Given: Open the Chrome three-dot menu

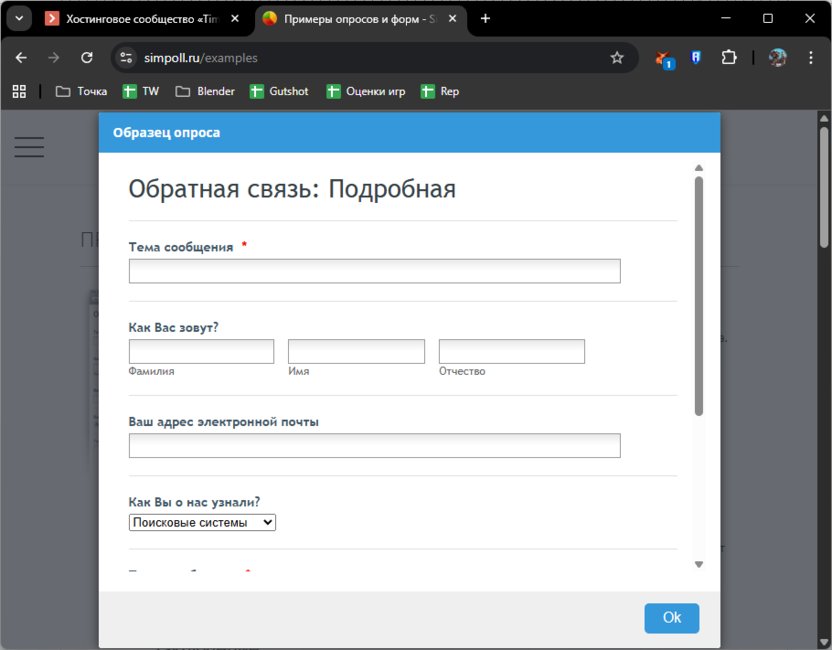Looking at the screenshot, I should click(x=812, y=58).
